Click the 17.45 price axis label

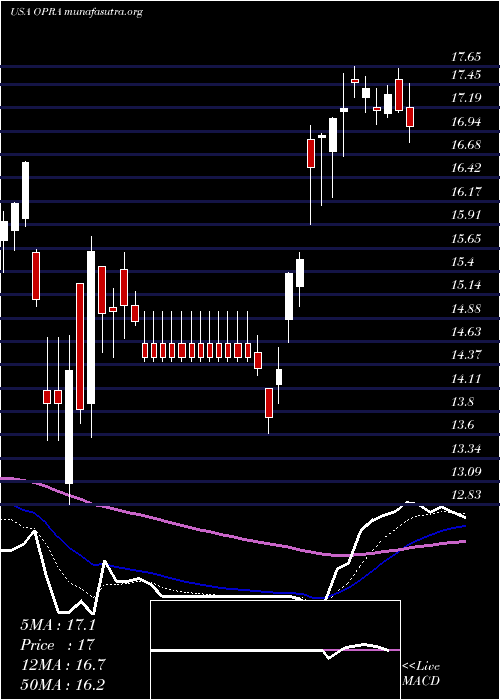pyautogui.click(x=466, y=75)
